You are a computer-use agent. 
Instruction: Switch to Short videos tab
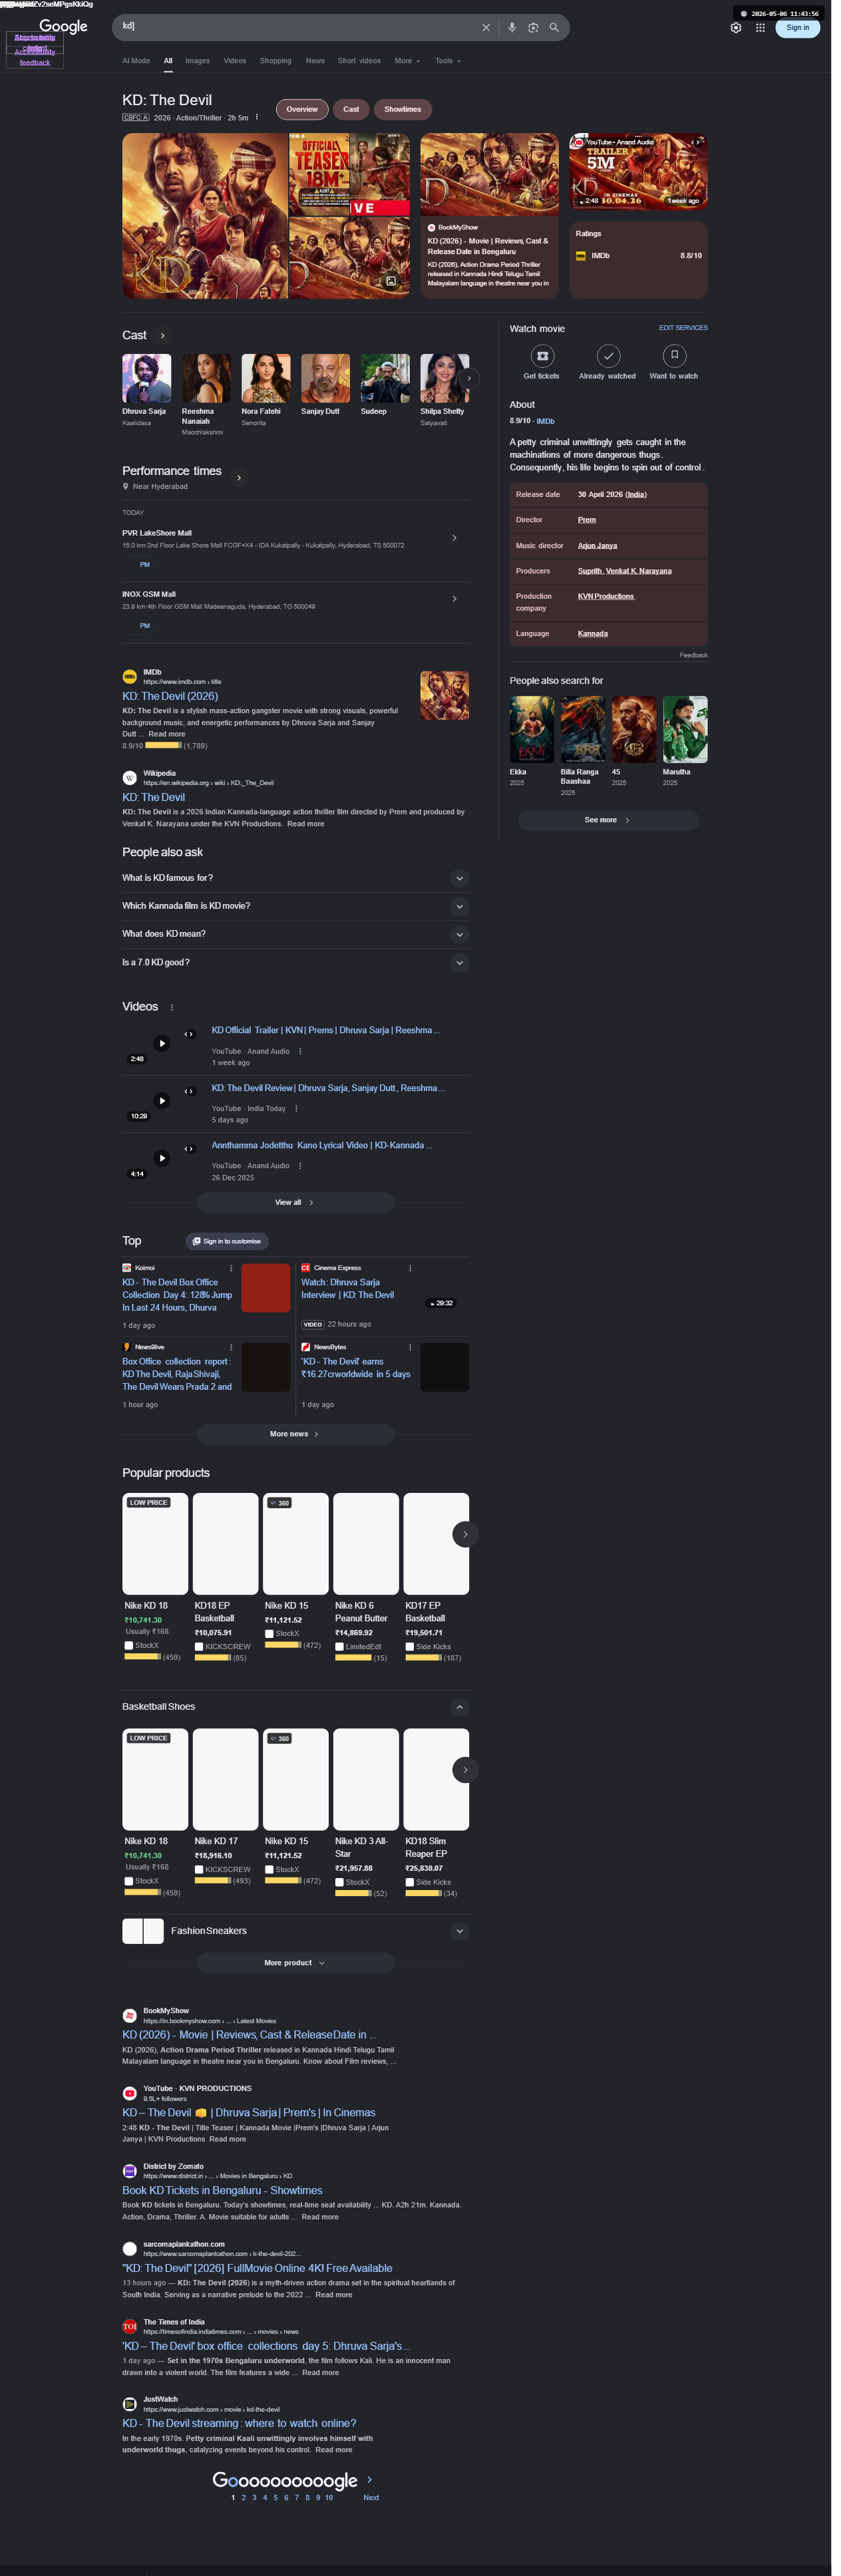[x=359, y=61]
